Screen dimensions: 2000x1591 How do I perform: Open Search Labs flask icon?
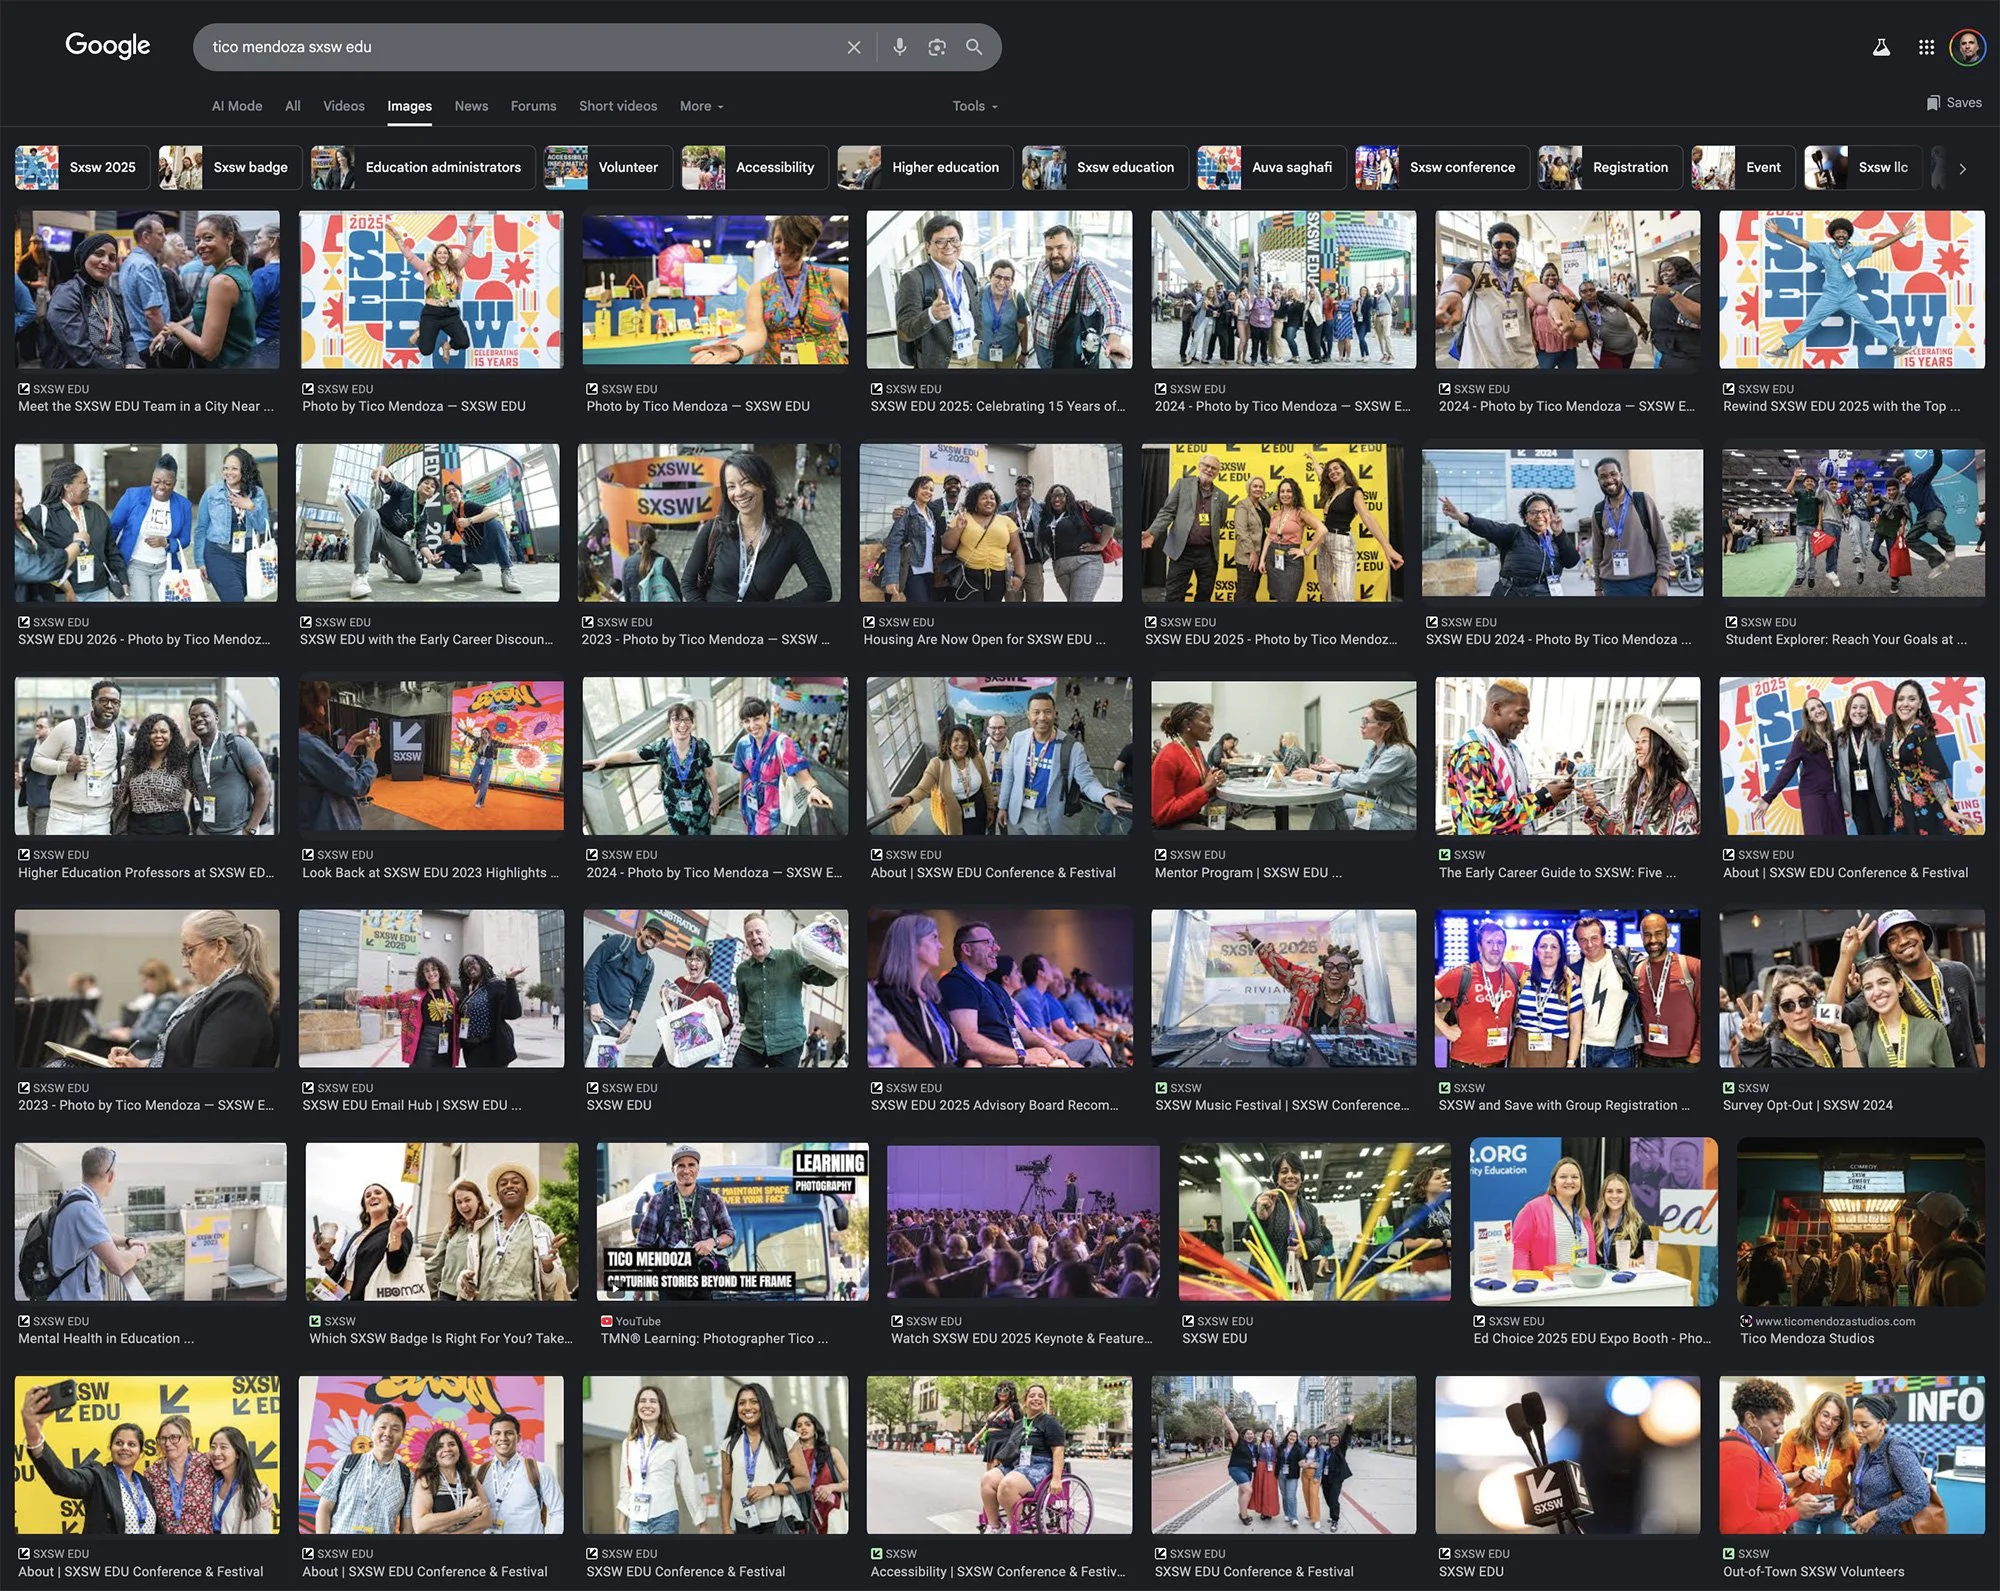pyautogui.click(x=1881, y=47)
